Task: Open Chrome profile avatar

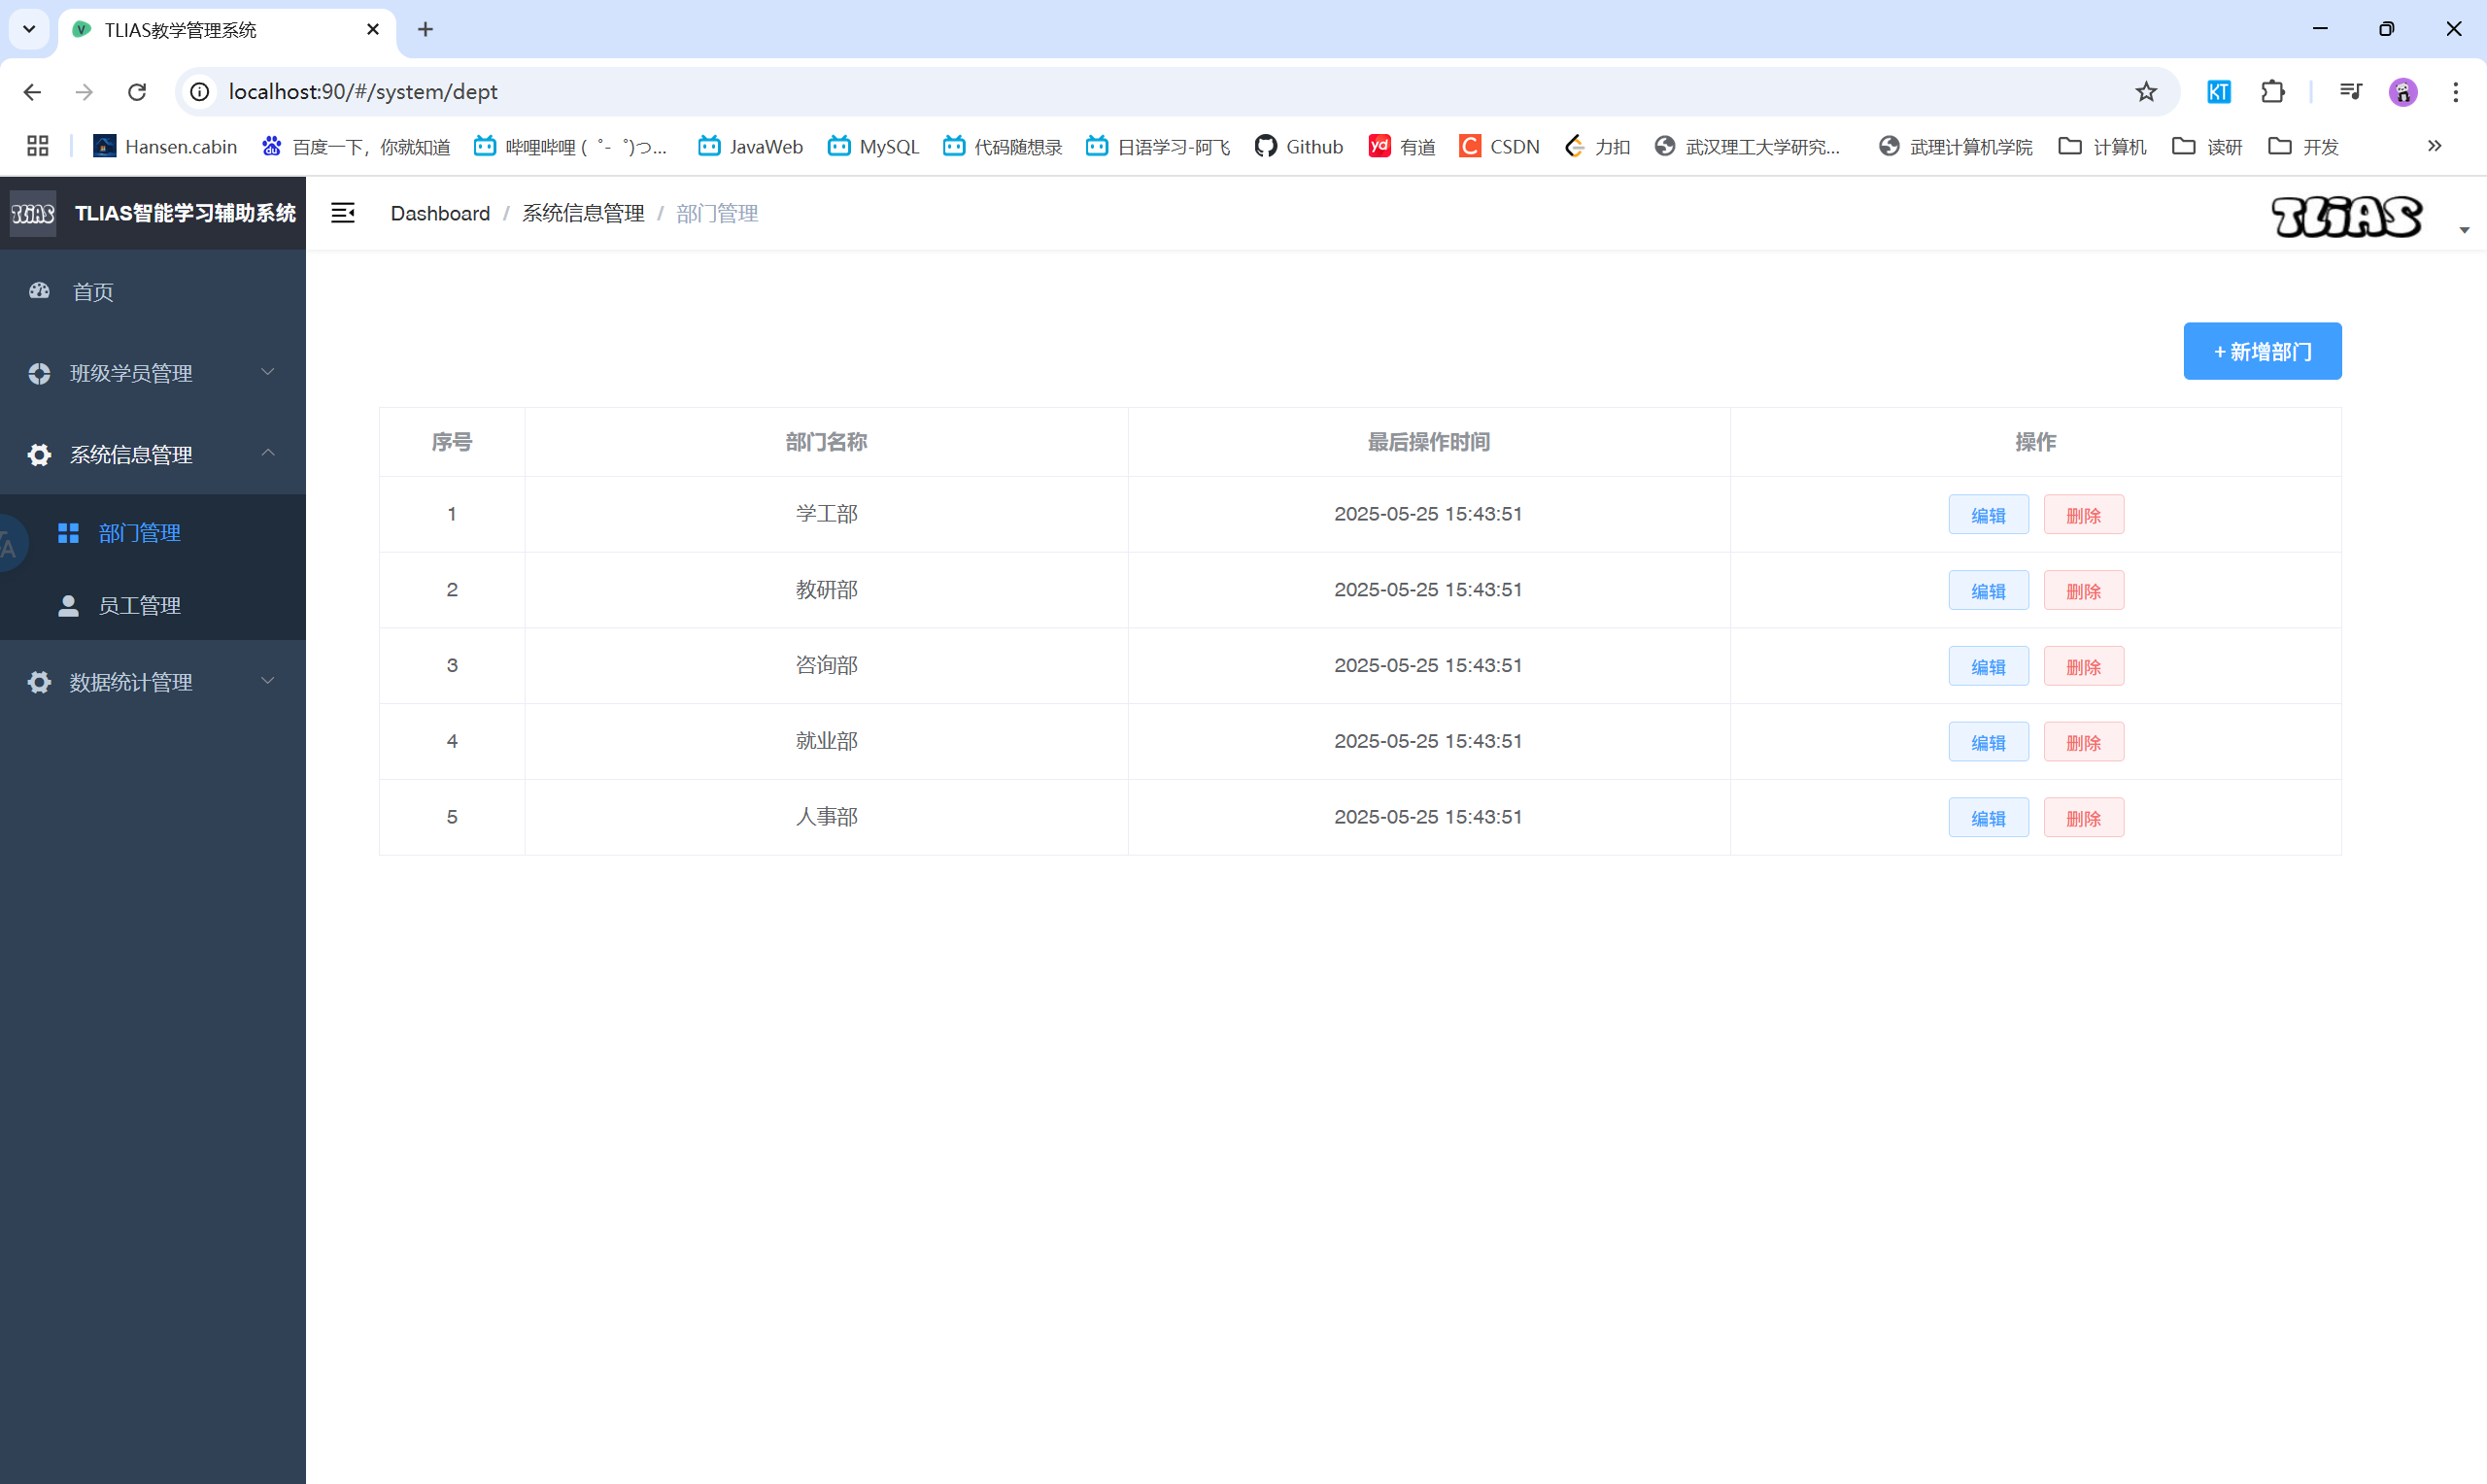Action: click(x=2403, y=92)
